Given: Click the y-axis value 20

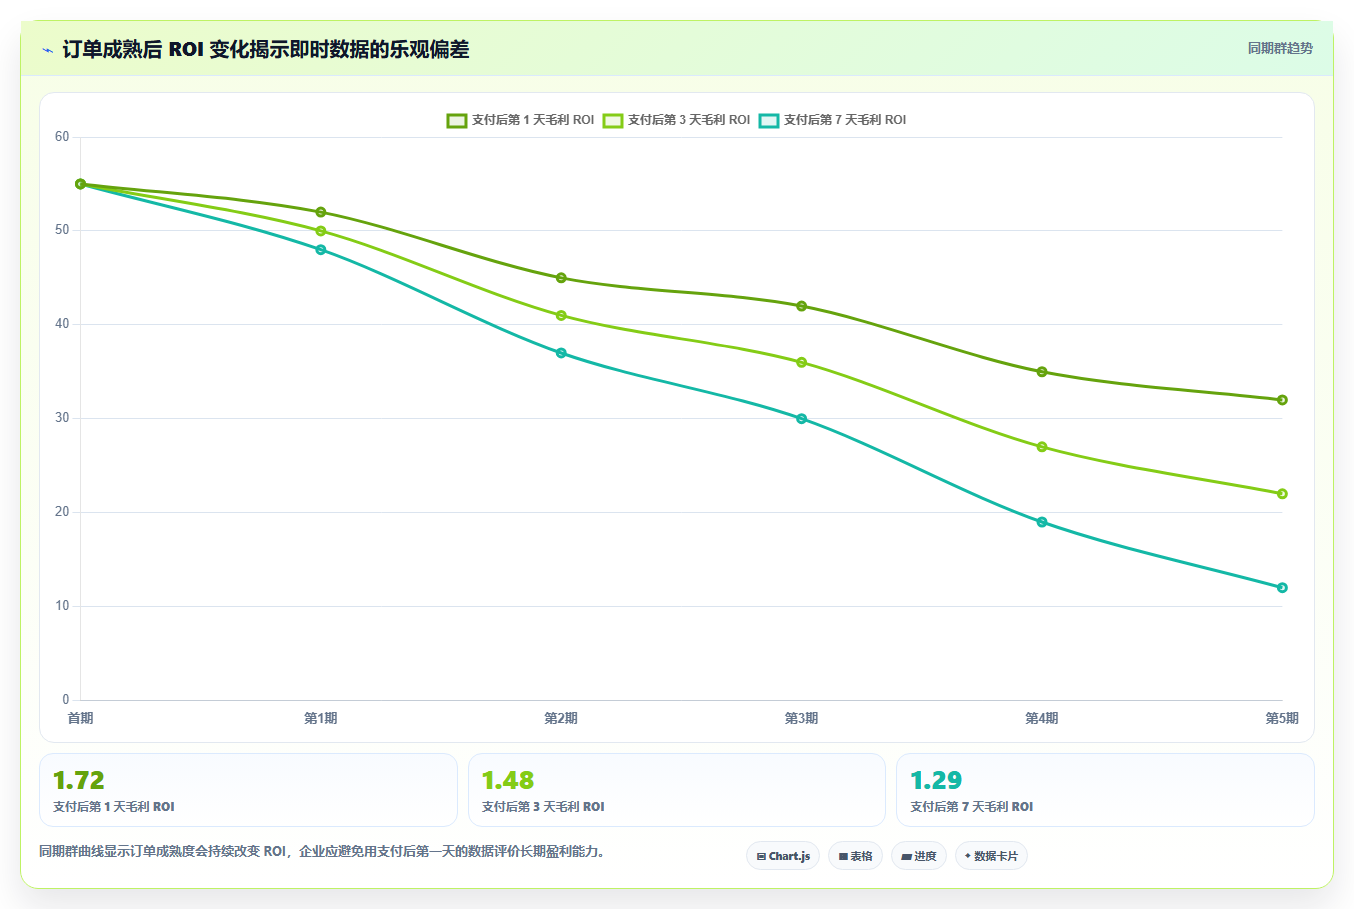Looking at the screenshot, I should pos(62,512).
